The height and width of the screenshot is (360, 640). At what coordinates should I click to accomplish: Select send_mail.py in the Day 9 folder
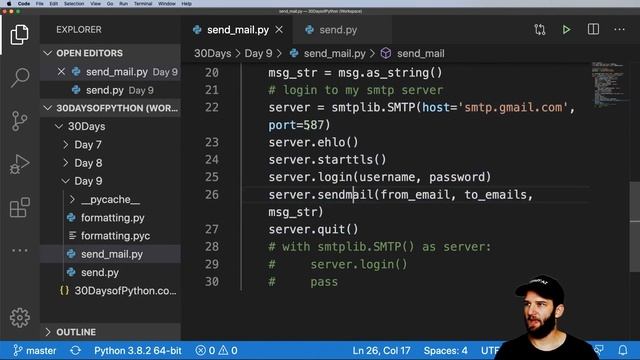coord(111,254)
